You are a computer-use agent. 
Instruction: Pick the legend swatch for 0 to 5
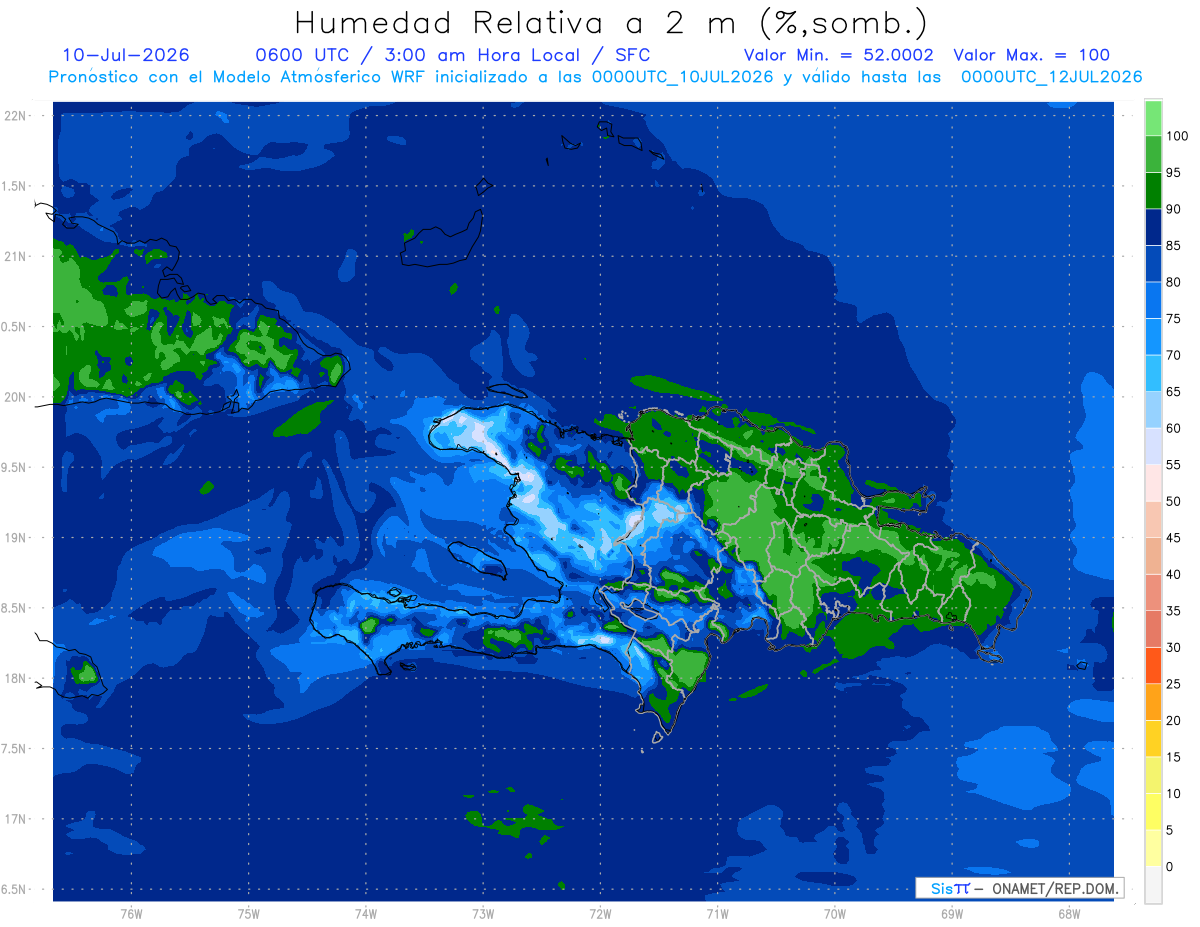pos(1153,848)
